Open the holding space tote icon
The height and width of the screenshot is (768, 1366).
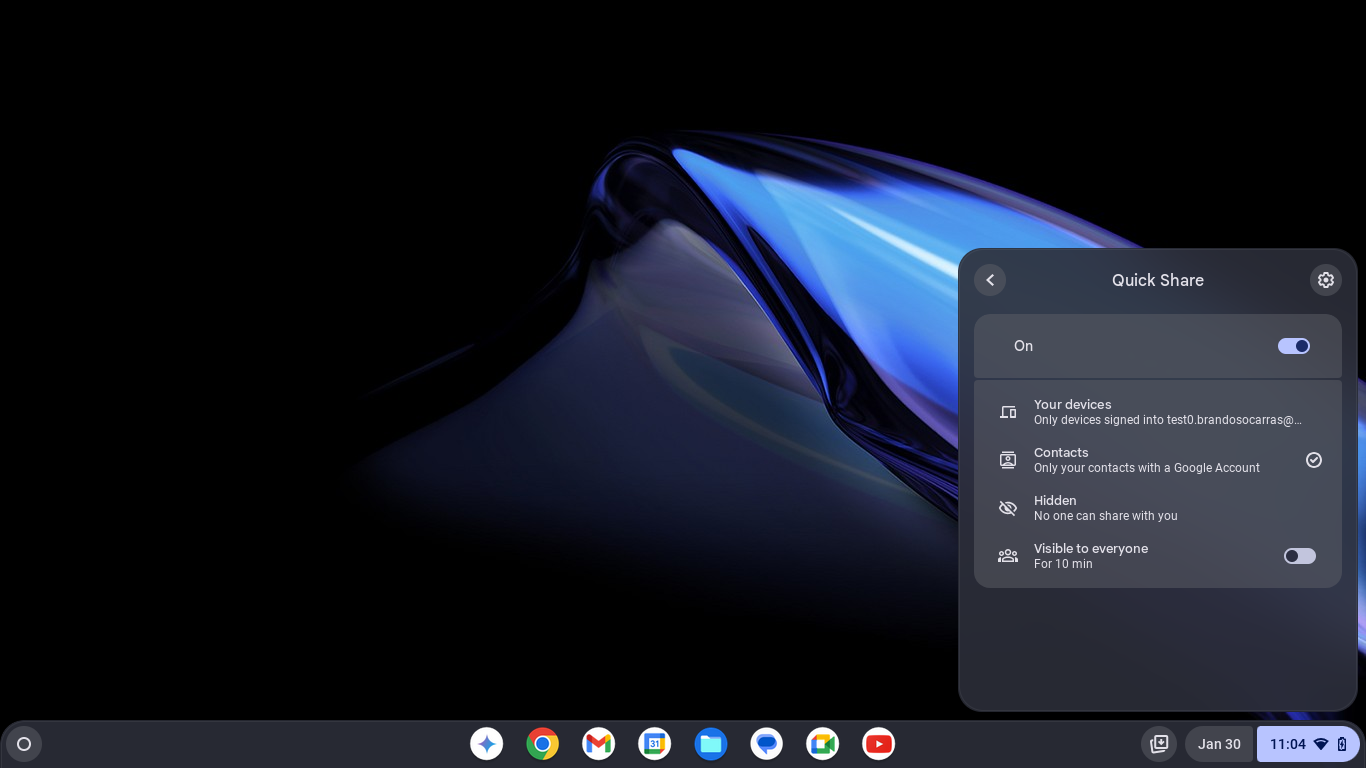[x=1159, y=744]
